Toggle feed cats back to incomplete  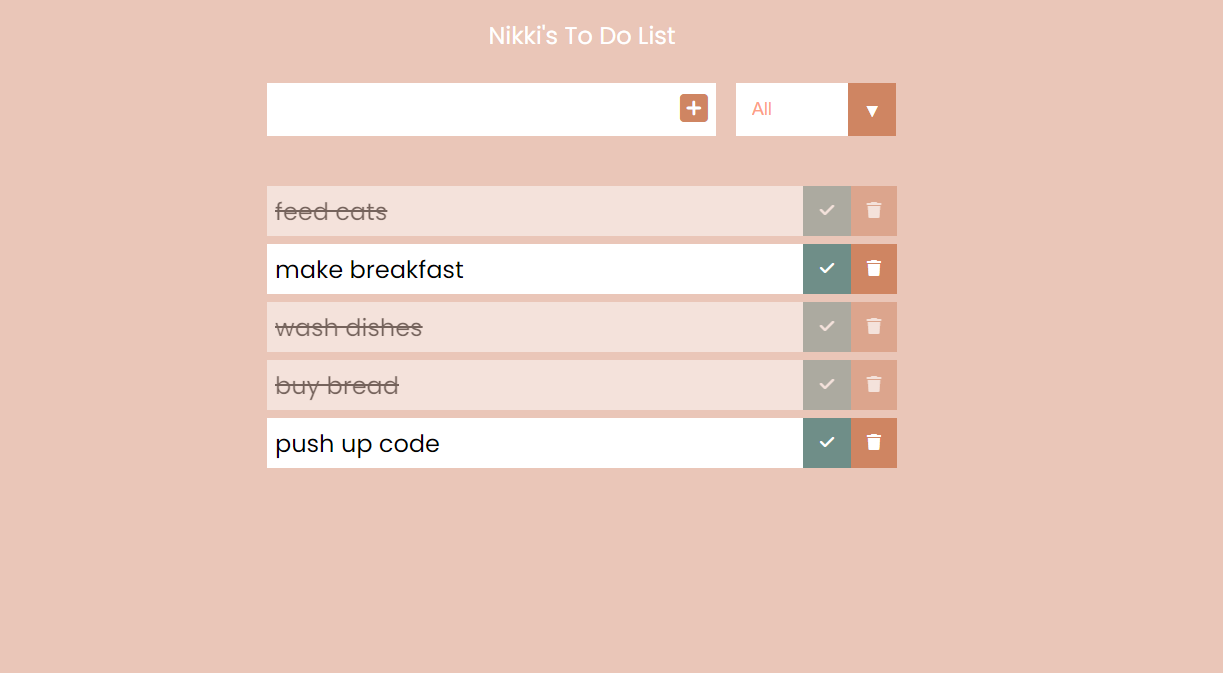826,210
